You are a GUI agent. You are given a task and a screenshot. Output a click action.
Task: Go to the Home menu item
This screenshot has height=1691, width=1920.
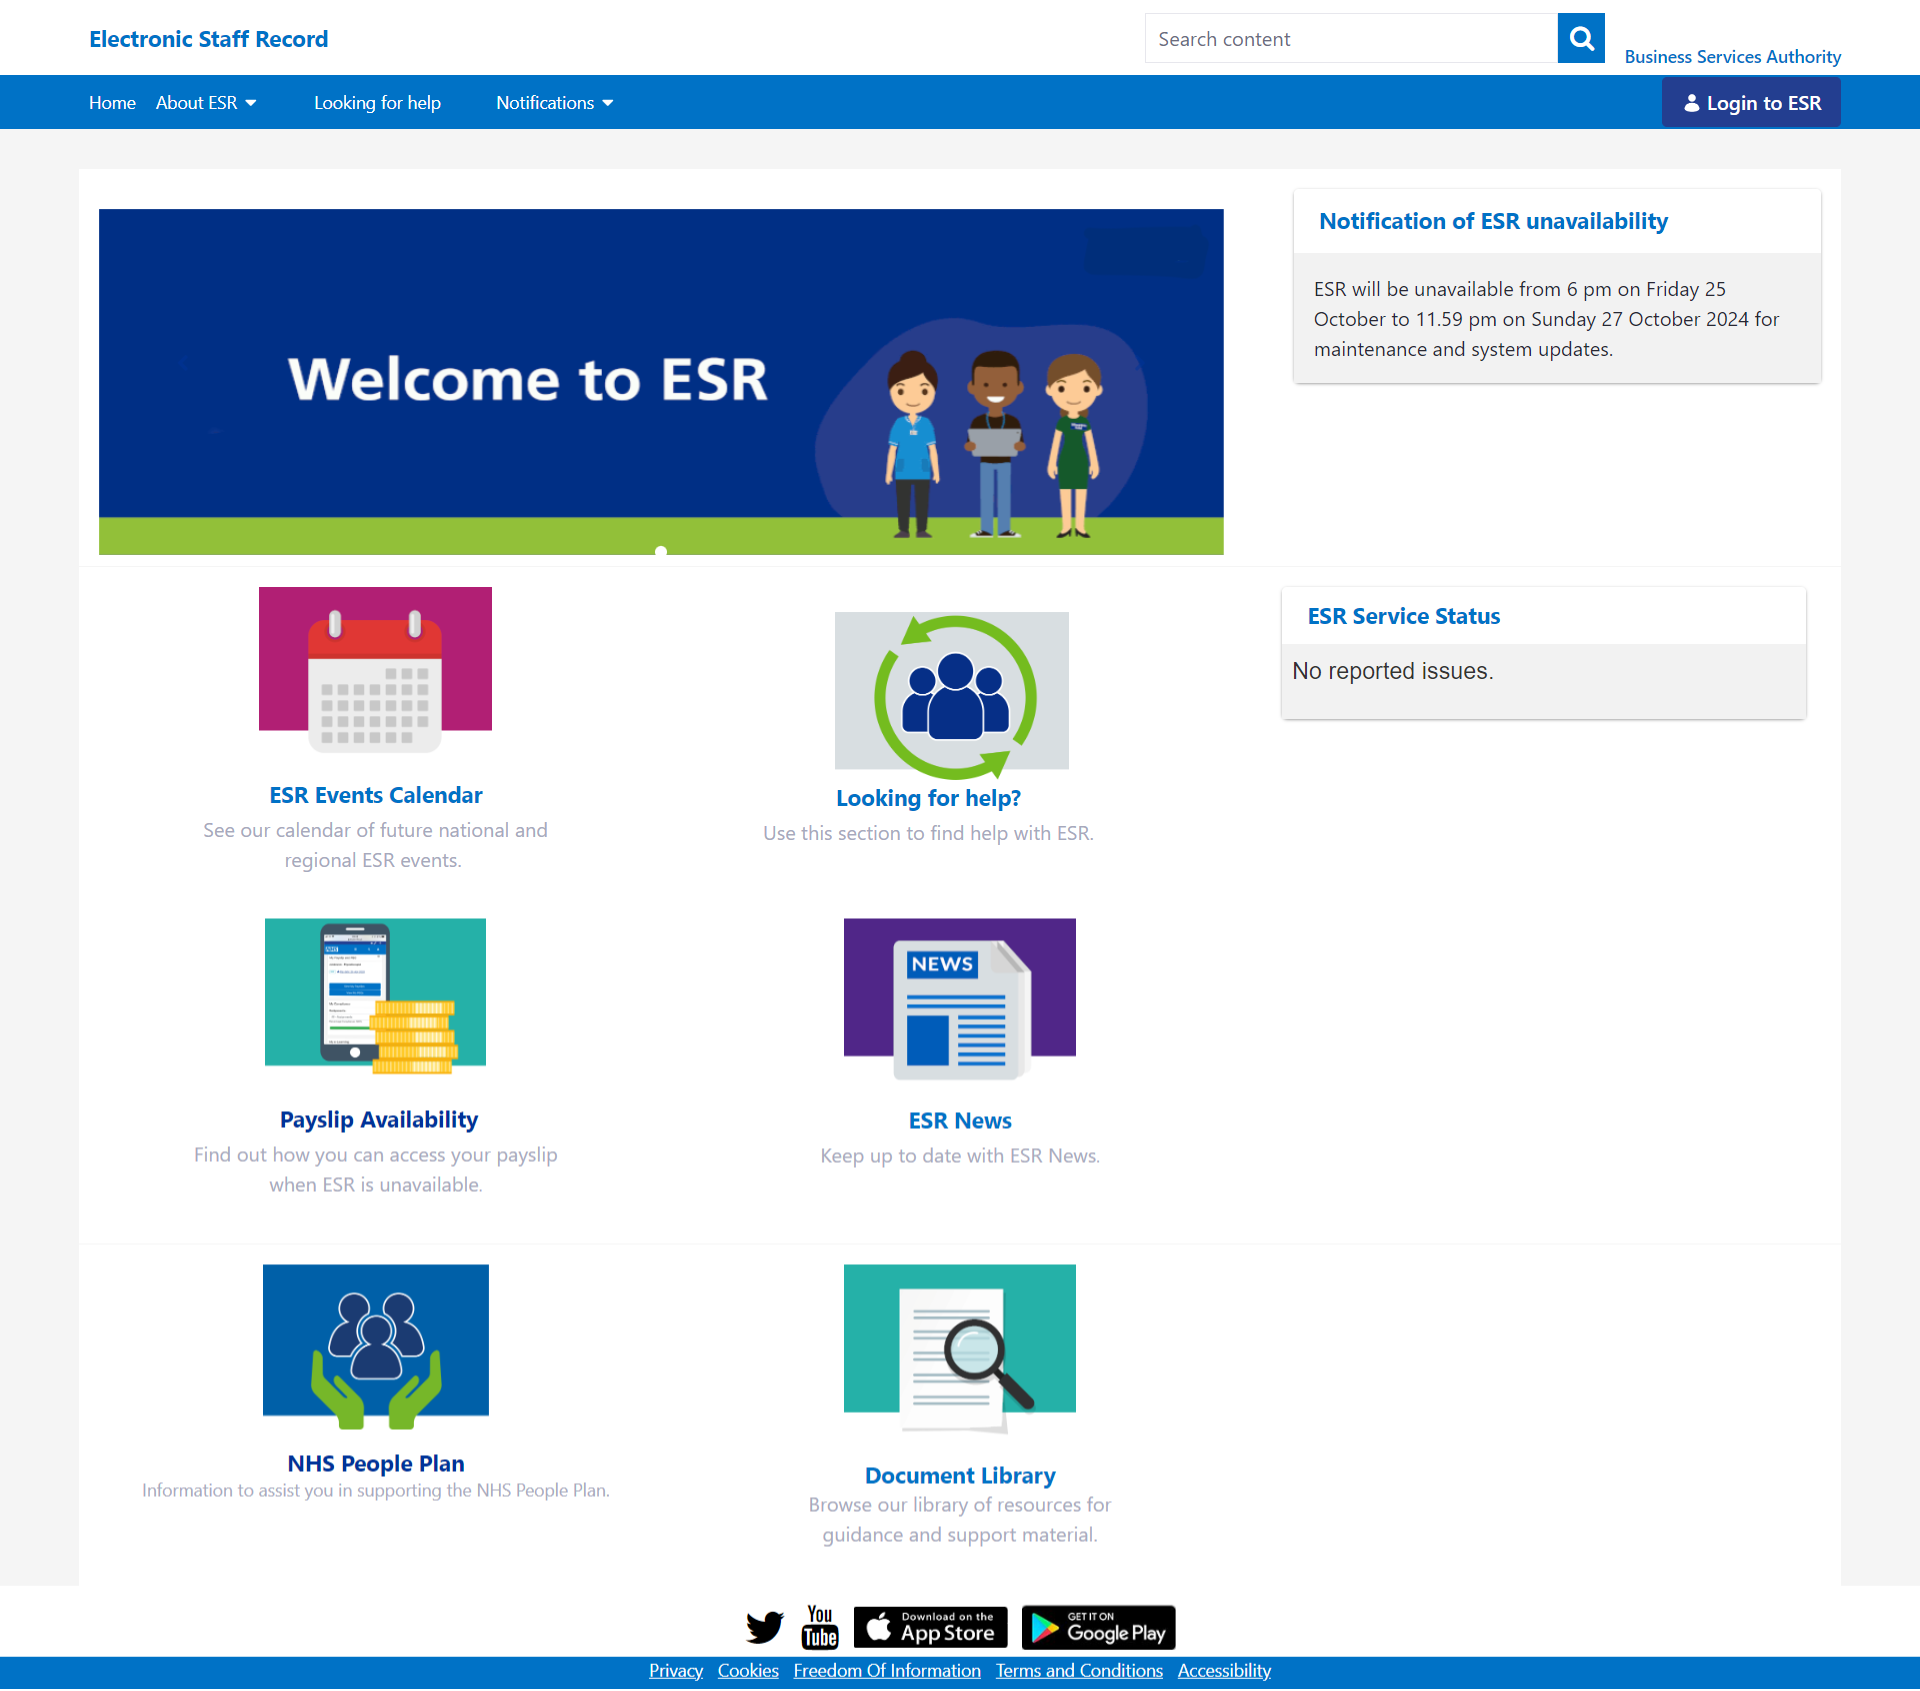tap(112, 103)
